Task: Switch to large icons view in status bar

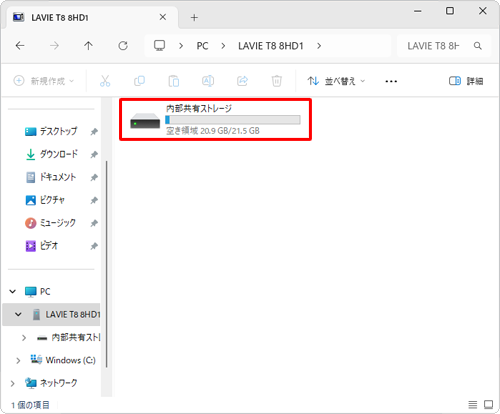Action: pyautogui.click(x=488, y=405)
